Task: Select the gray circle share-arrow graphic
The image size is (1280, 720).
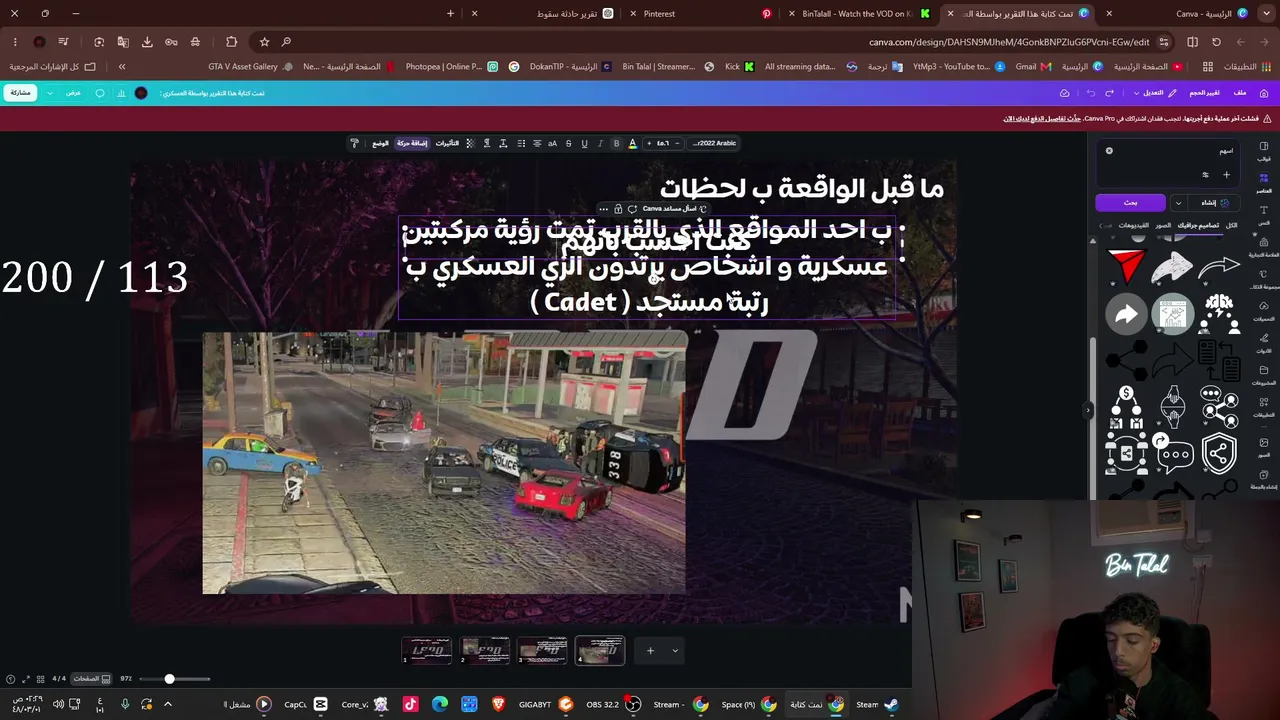Action: 1126,314
